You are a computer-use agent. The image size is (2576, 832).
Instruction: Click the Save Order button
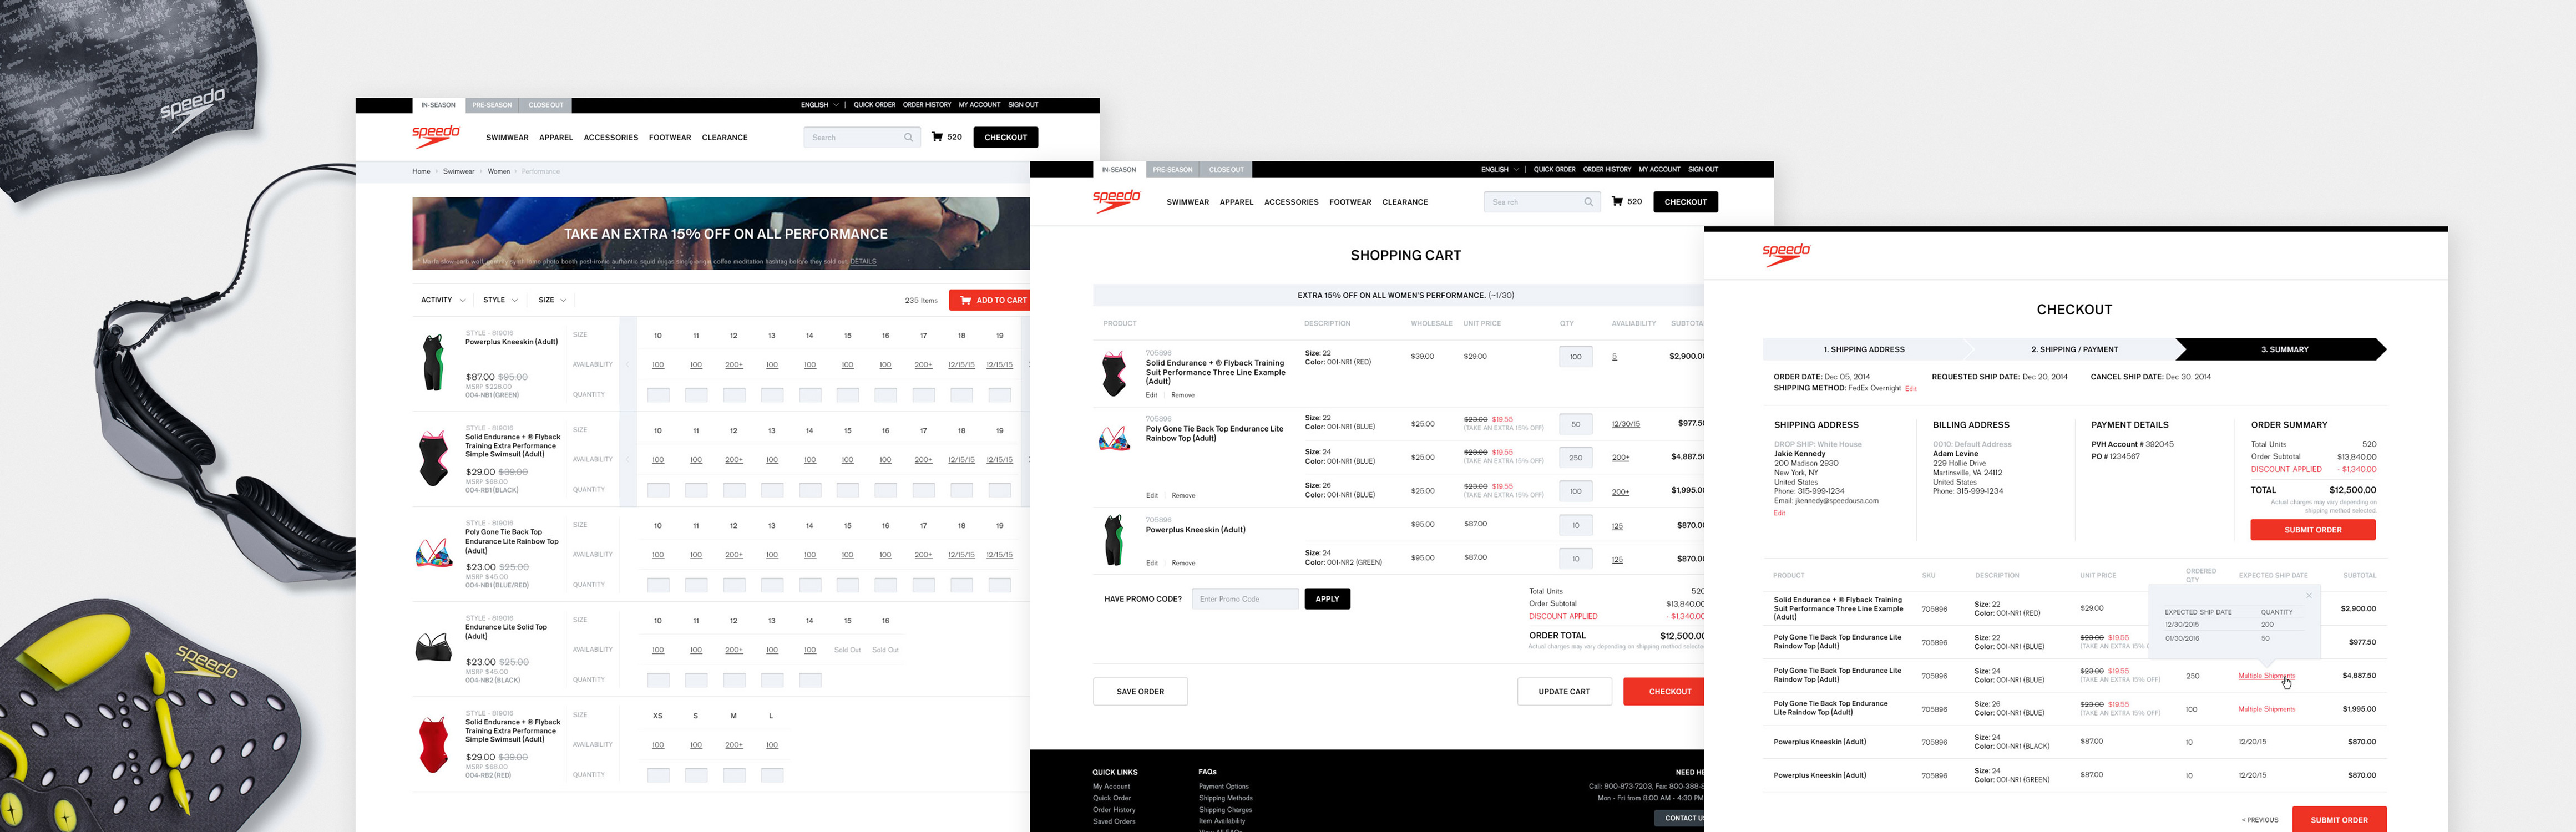point(1140,692)
